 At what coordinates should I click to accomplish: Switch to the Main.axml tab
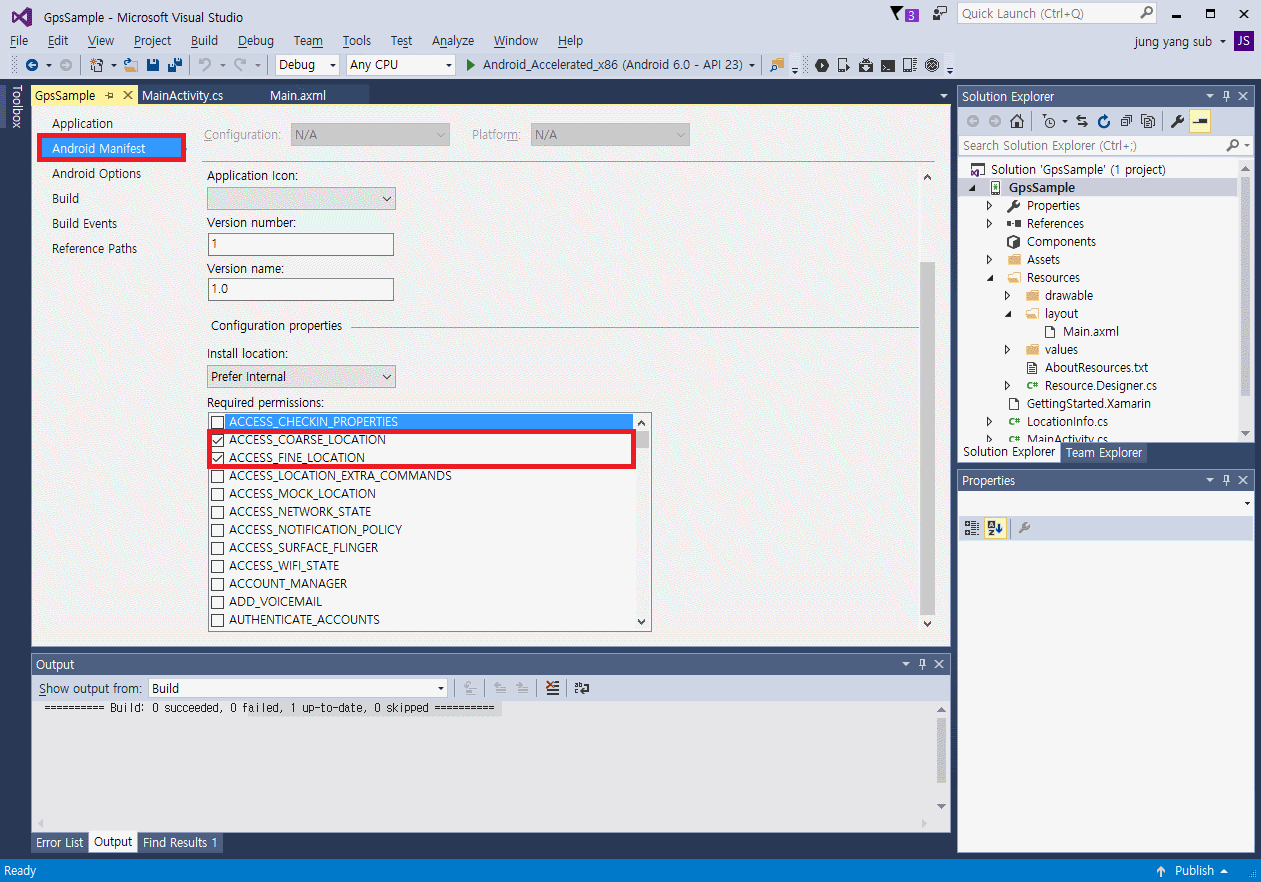[x=298, y=96]
